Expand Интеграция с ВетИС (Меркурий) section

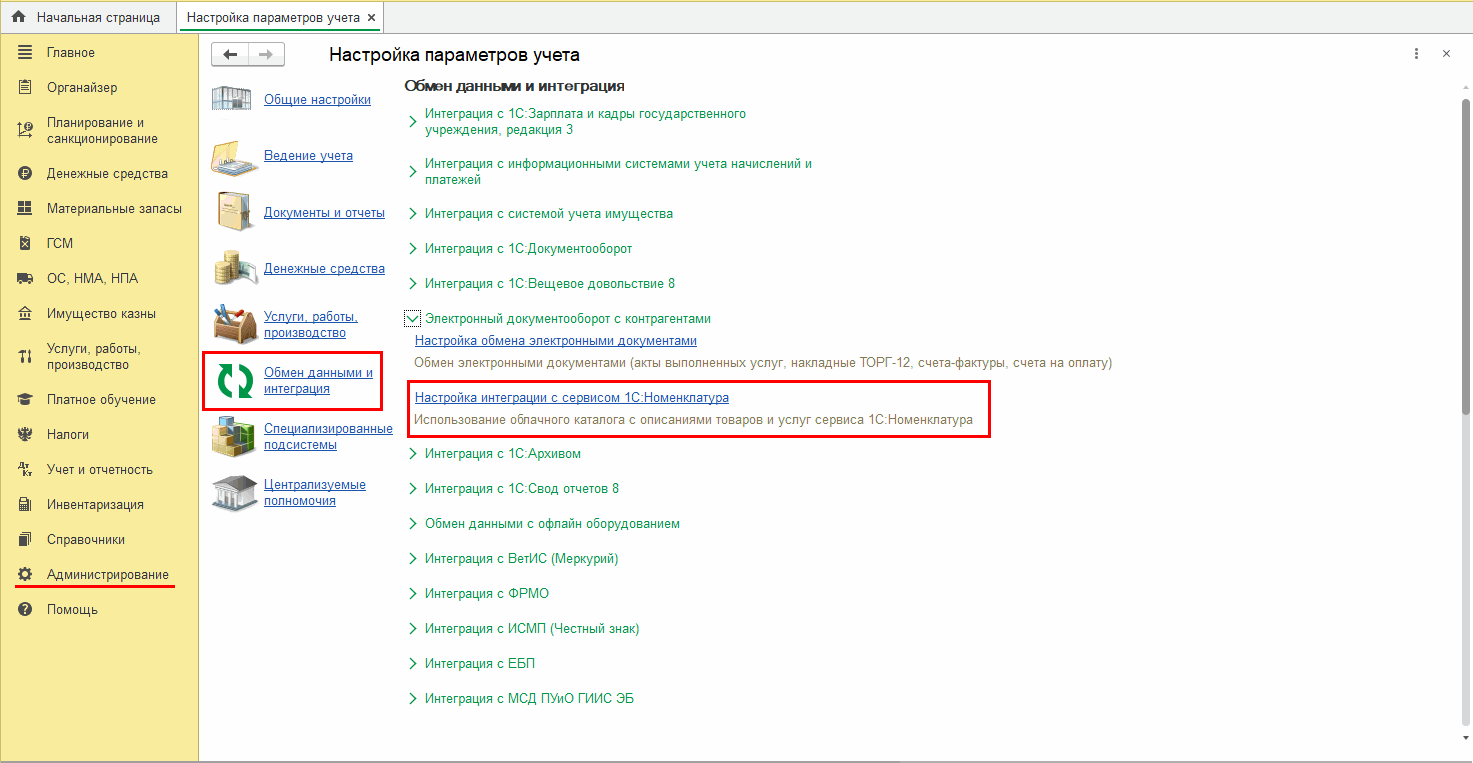click(412, 559)
